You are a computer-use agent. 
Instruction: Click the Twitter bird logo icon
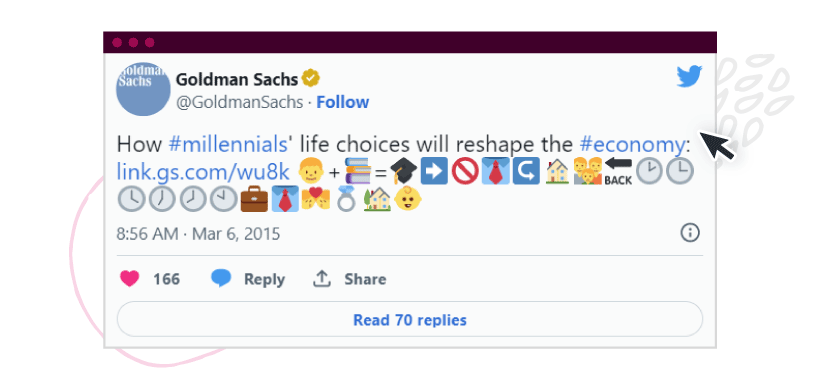point(689,76)
